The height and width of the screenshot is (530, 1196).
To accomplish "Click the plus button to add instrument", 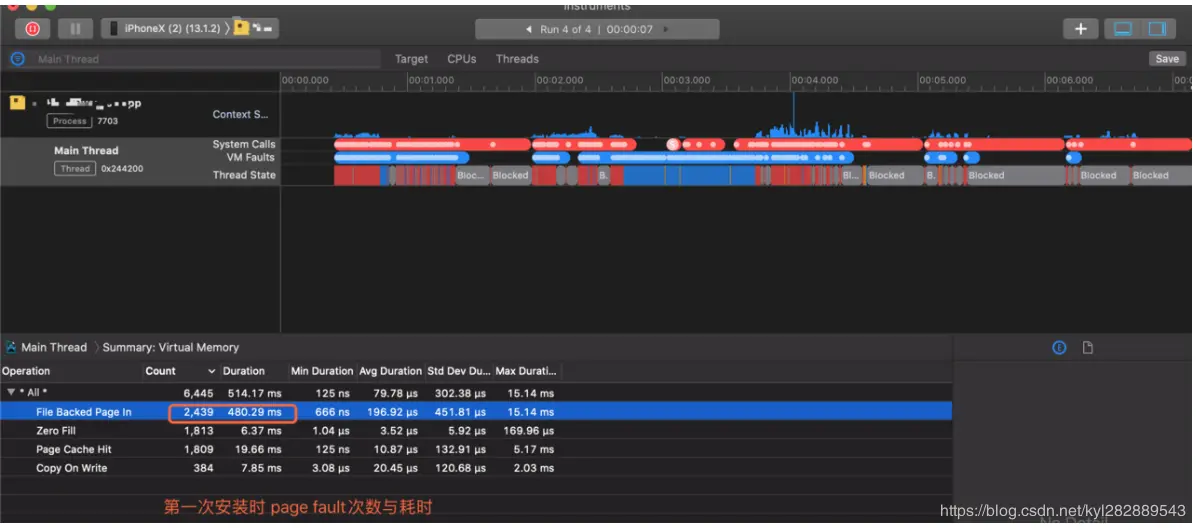I will point(1080,29).
